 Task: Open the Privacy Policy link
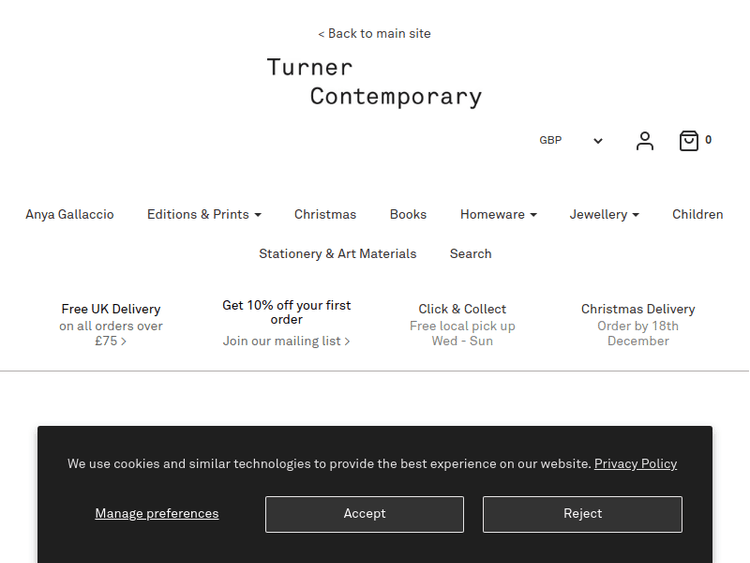[635, 464]
